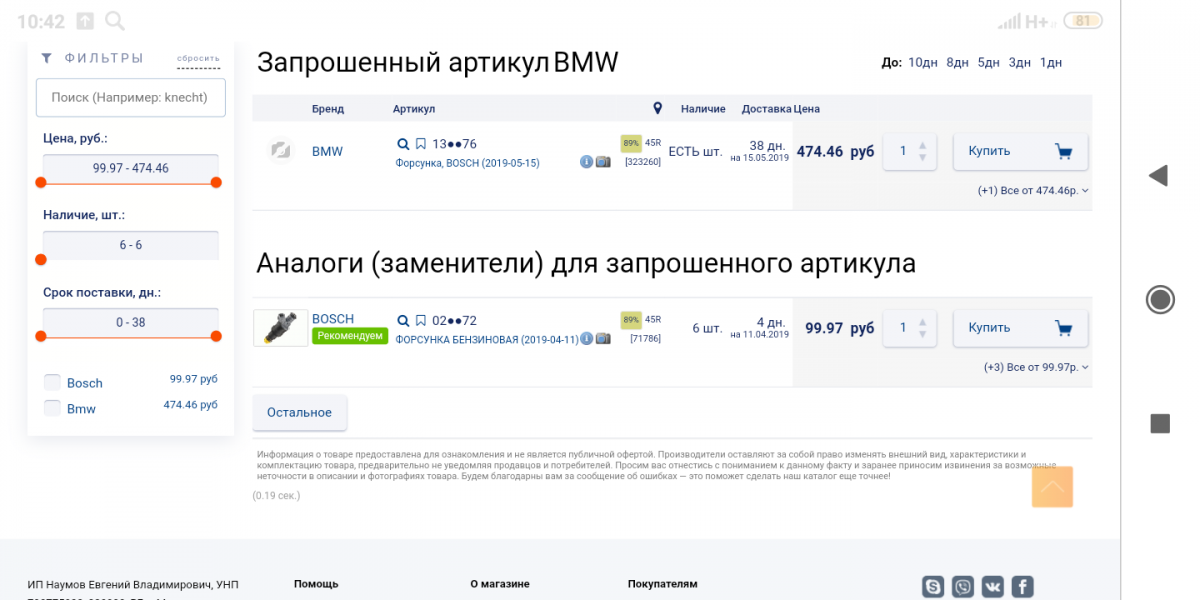
Task: Click 89% supplier rating badge in BOSCH row
Action: coord(631,320)
